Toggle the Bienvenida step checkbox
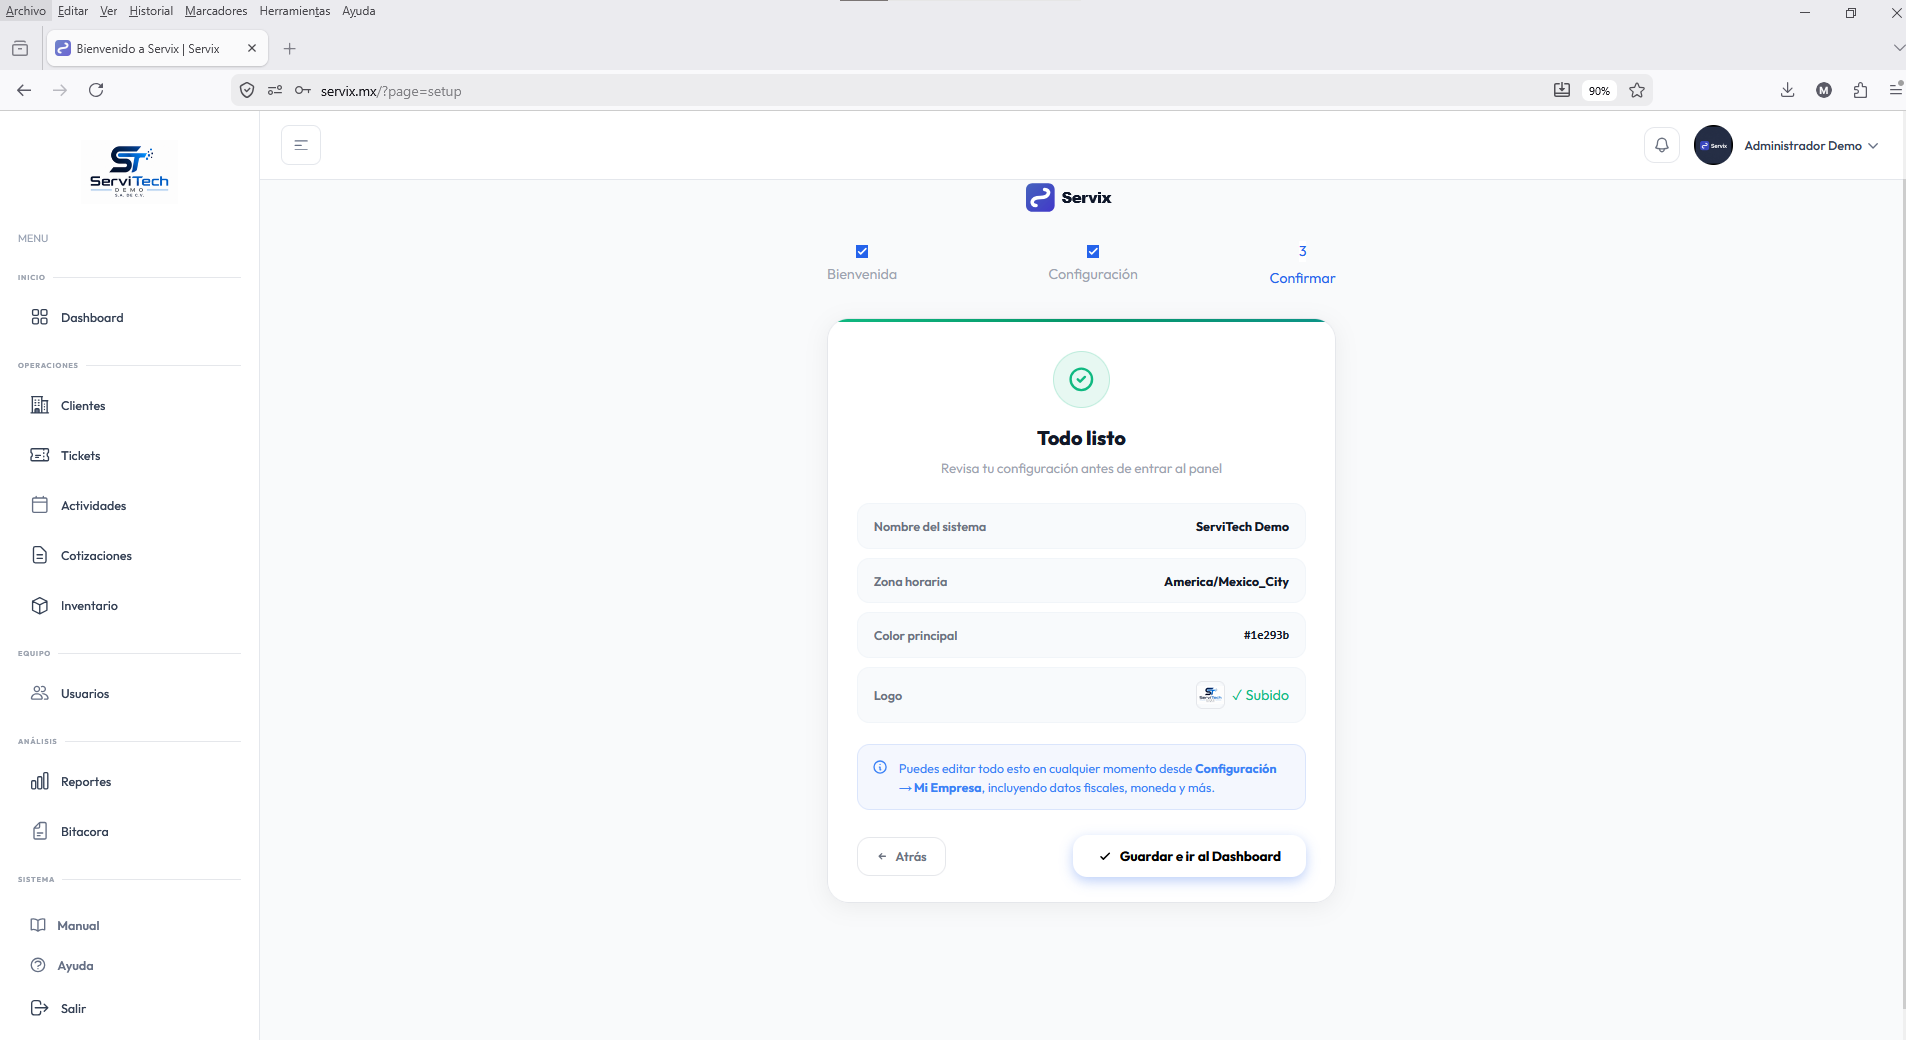Image resolution: width=1906 pixels, height=1040 pixels. (862, 252)
